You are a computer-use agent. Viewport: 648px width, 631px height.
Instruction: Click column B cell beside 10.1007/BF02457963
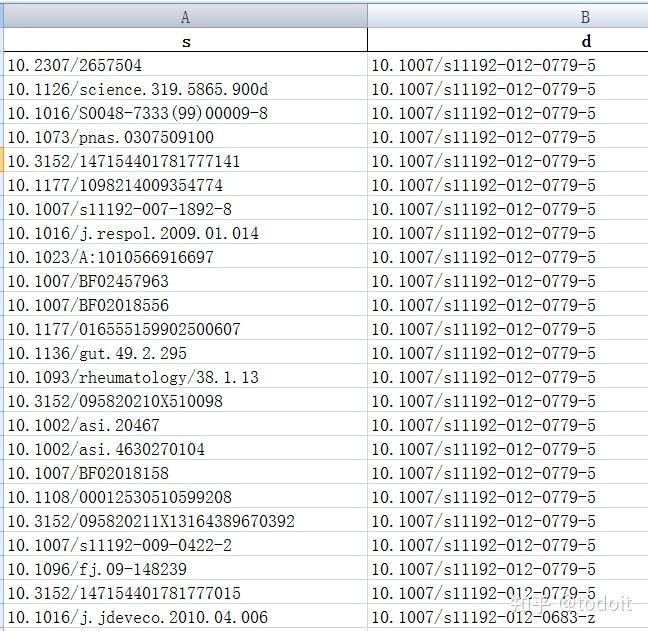click(x=508, y=280)
